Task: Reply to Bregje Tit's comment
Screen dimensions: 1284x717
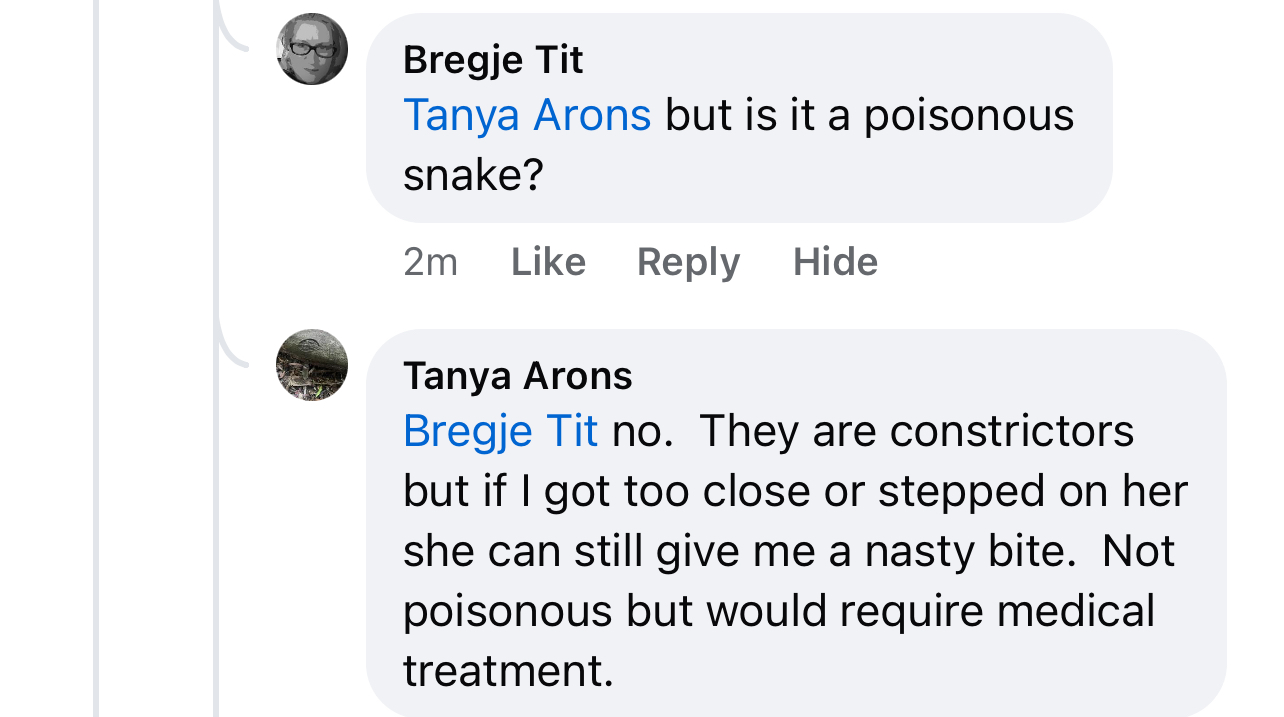Action: 689,262
